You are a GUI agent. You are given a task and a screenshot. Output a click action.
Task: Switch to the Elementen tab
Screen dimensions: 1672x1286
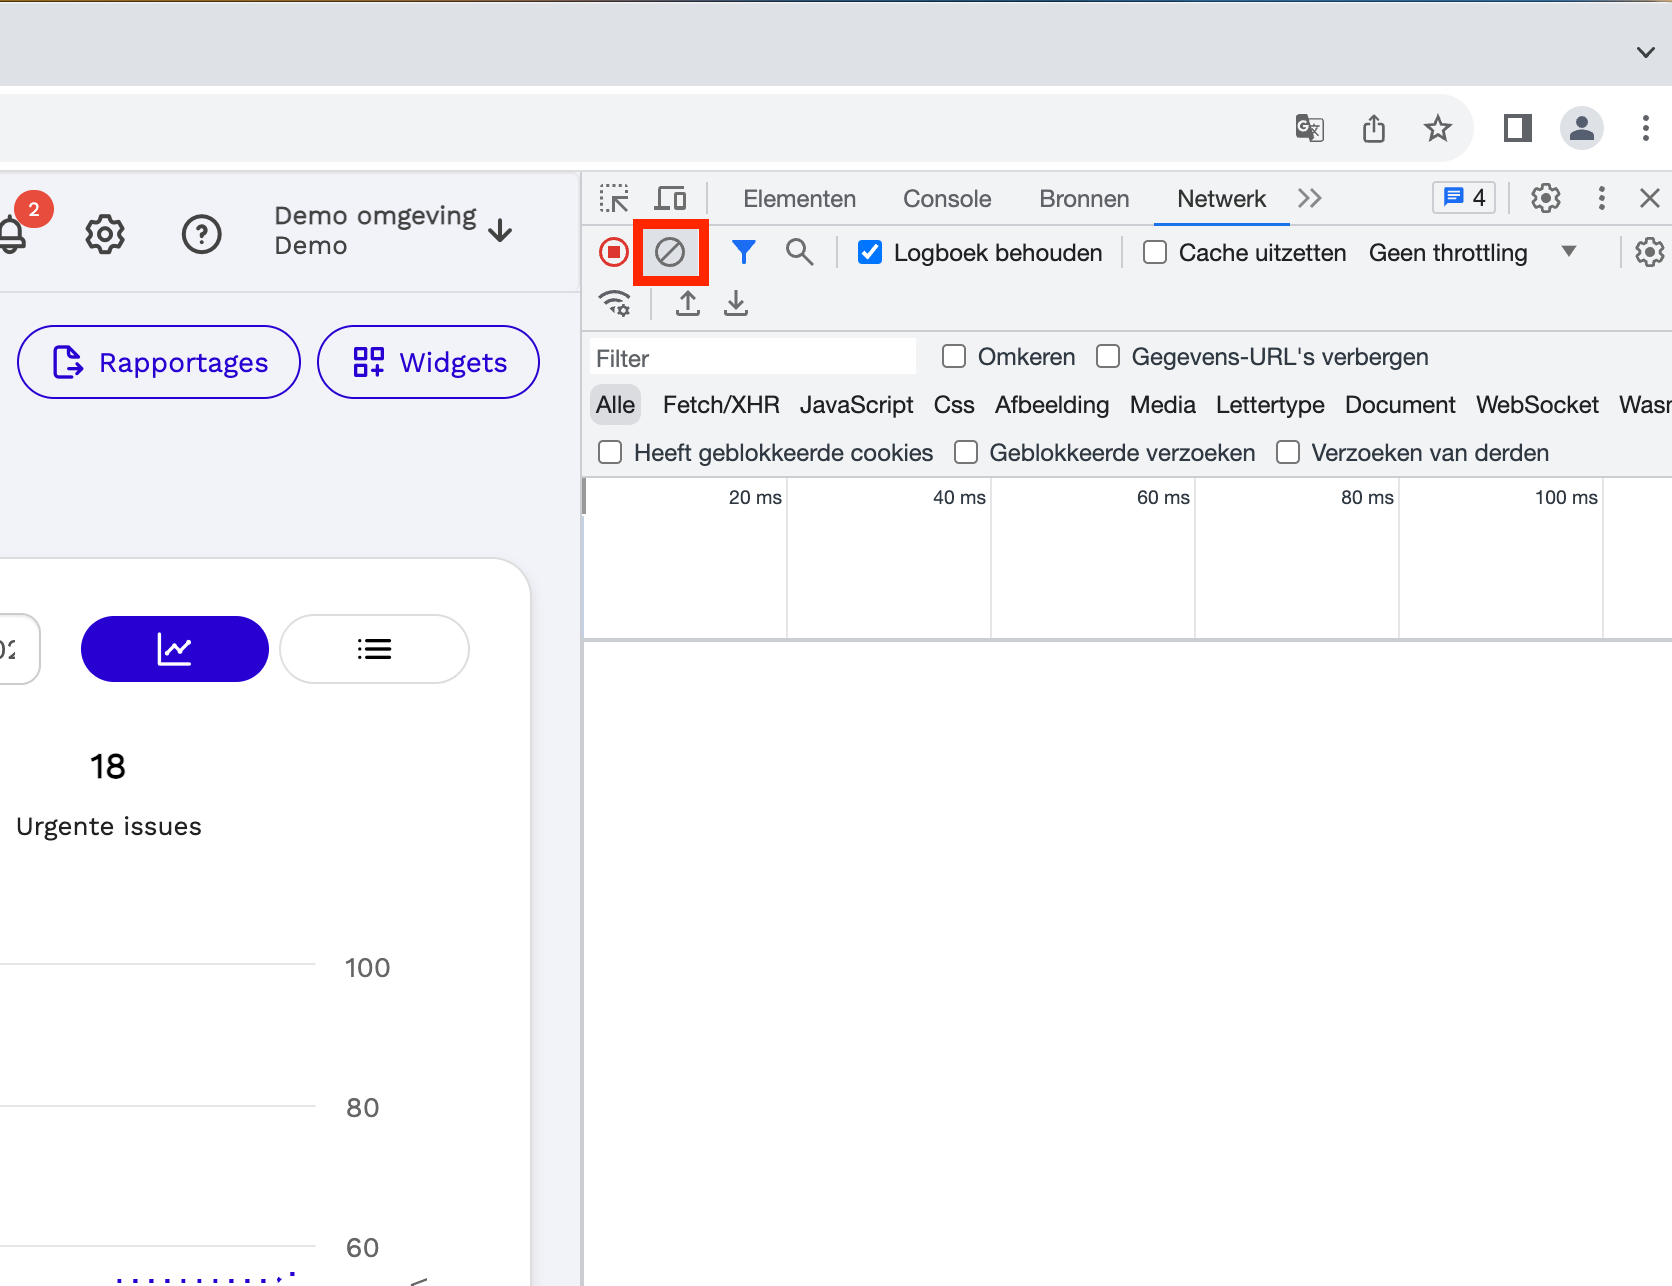pyautogui.click(x=799, y=198)
